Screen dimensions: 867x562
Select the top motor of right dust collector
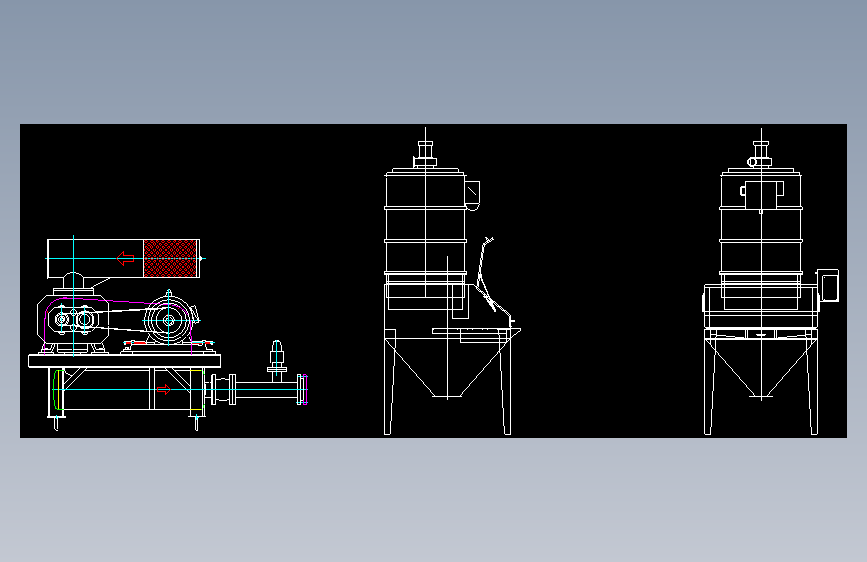click(x=760, y=154)
